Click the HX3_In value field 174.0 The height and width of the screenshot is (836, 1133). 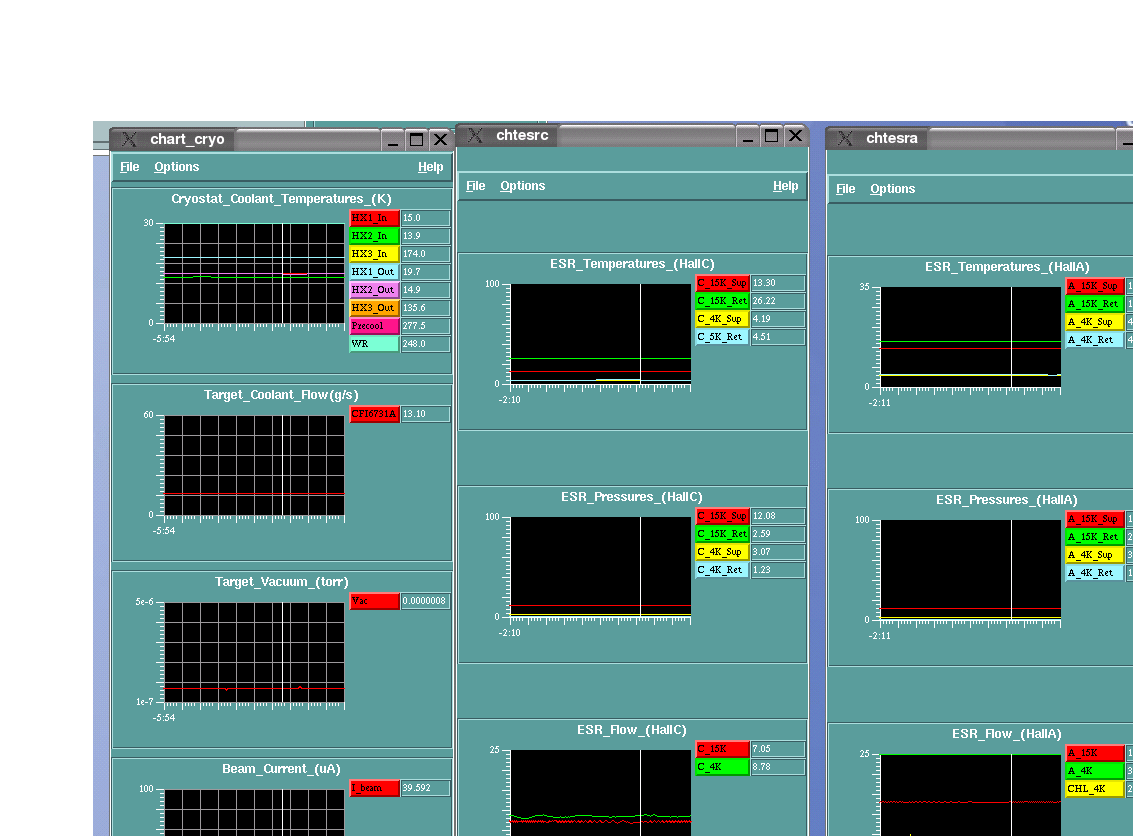426,254
